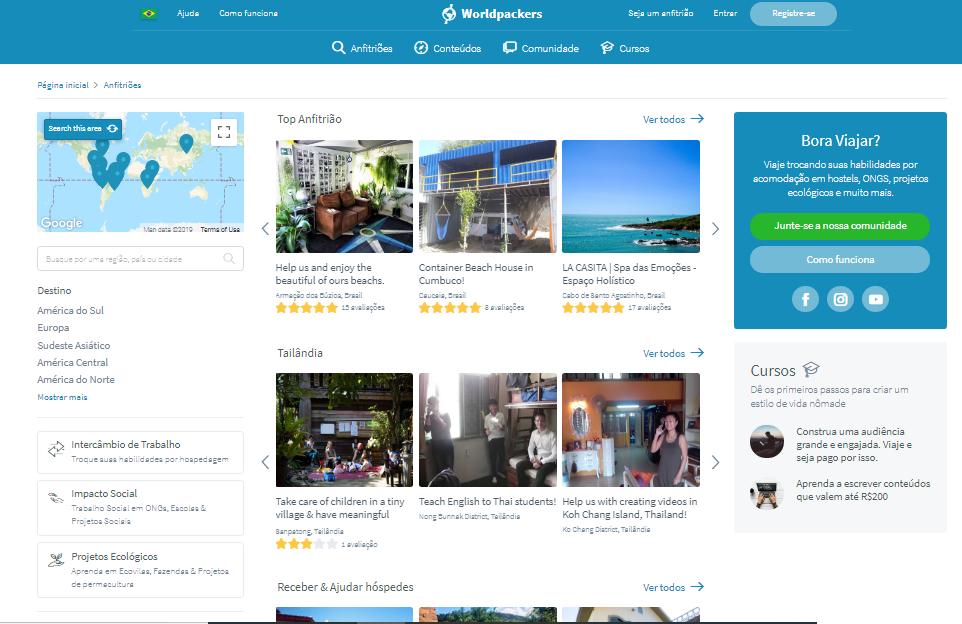
Task: Click the Brazil flag language icon
Action: point(149,14)
